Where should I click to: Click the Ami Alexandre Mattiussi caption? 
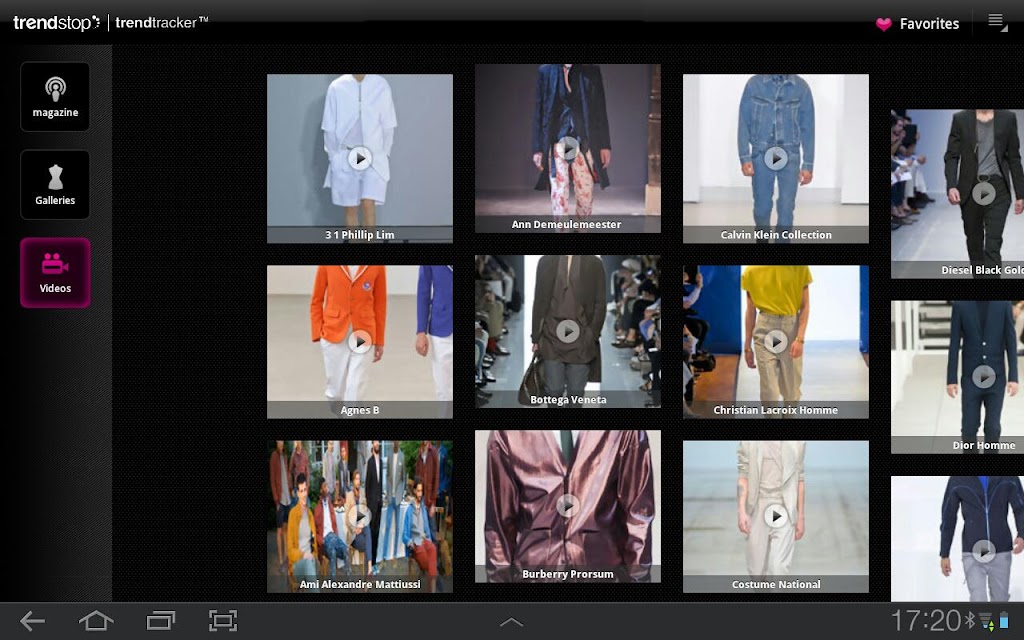click(359, 584)
